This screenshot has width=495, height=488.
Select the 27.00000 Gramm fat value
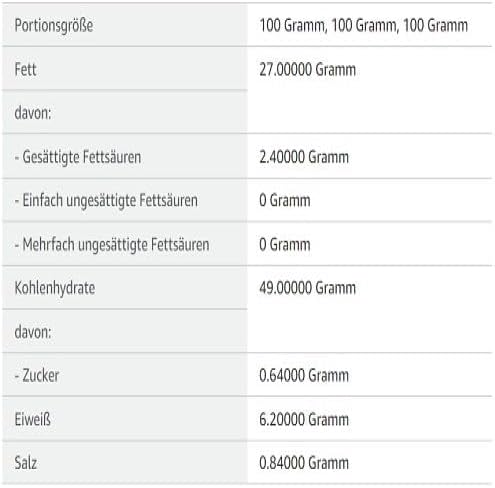pos(307,69)
